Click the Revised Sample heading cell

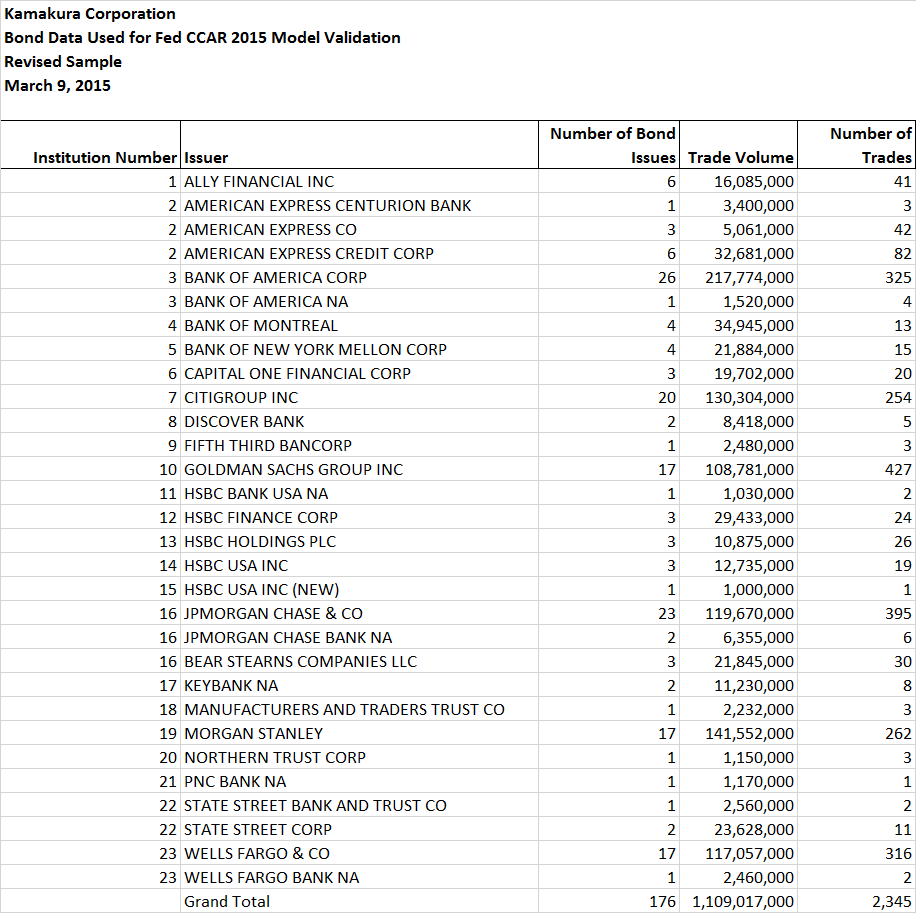(x=63, y=61)
